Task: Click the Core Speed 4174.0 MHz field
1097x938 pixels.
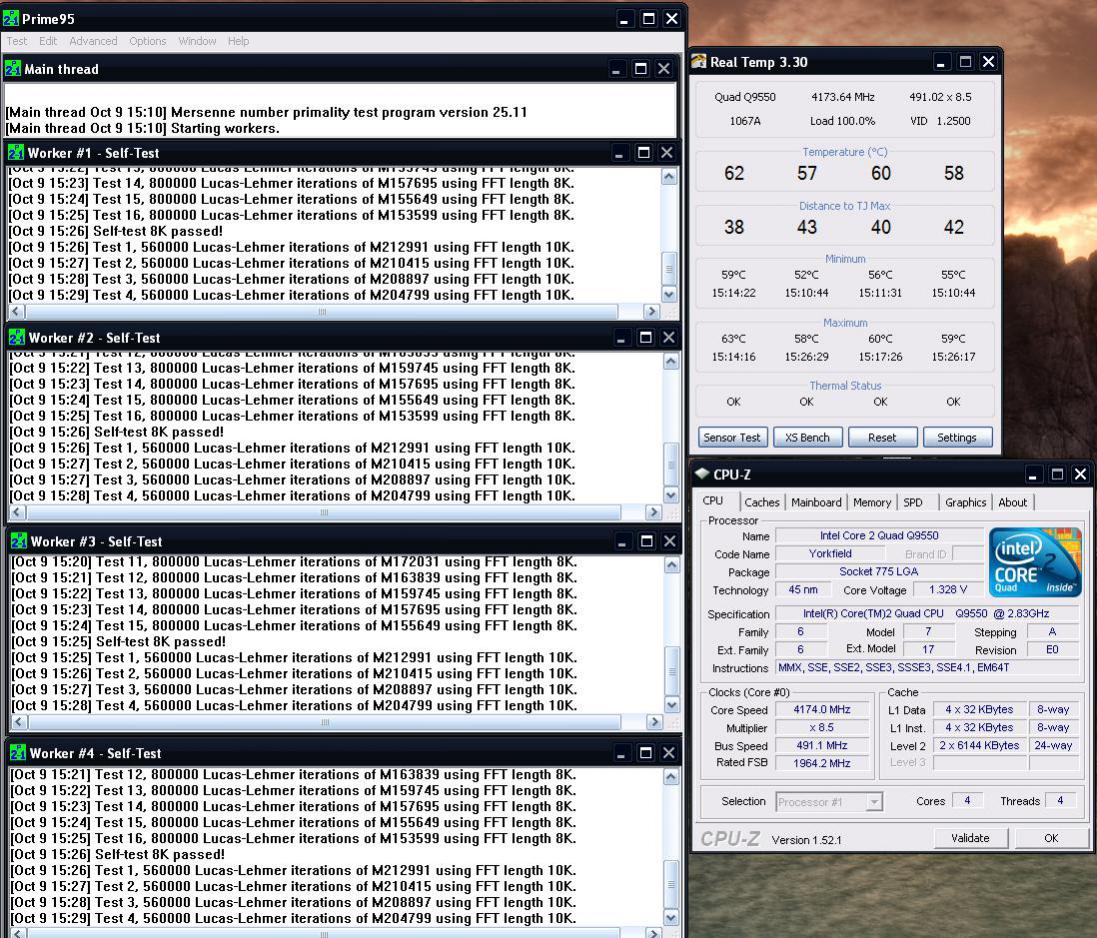Action: [x=822, y=709]
